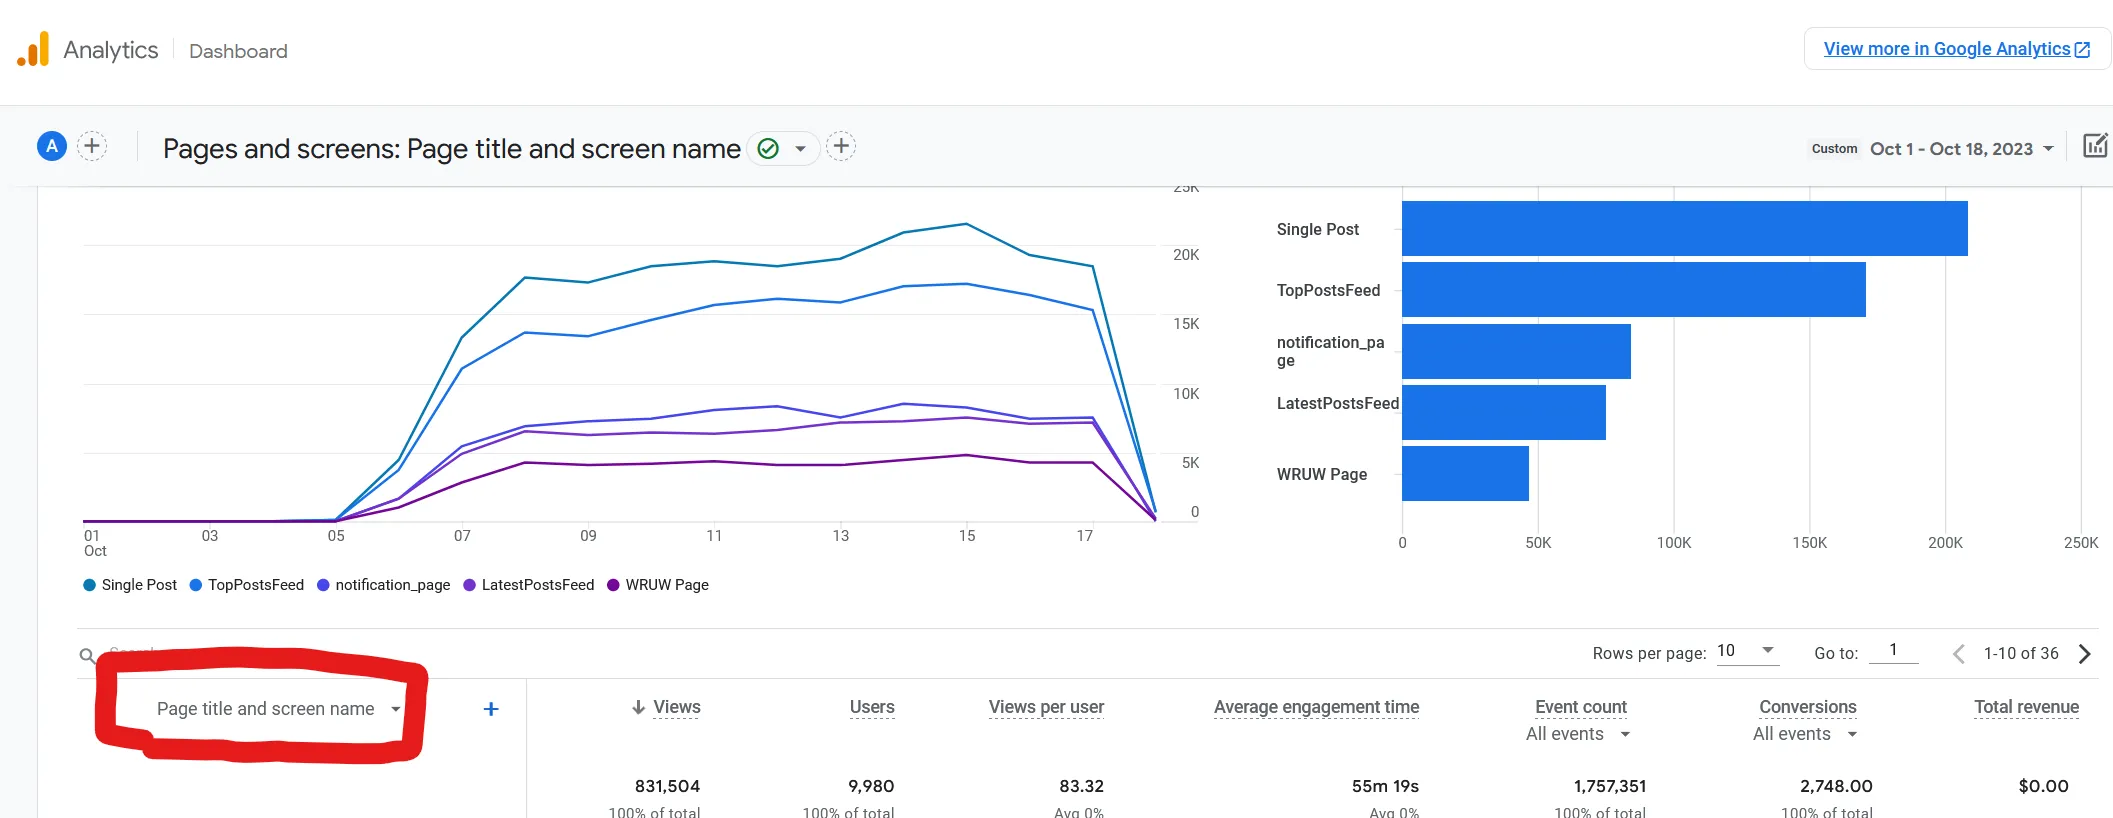Click the 'WRUW Page' bar in bar chart
The image size is (2113, 818).
[1465, 473]
